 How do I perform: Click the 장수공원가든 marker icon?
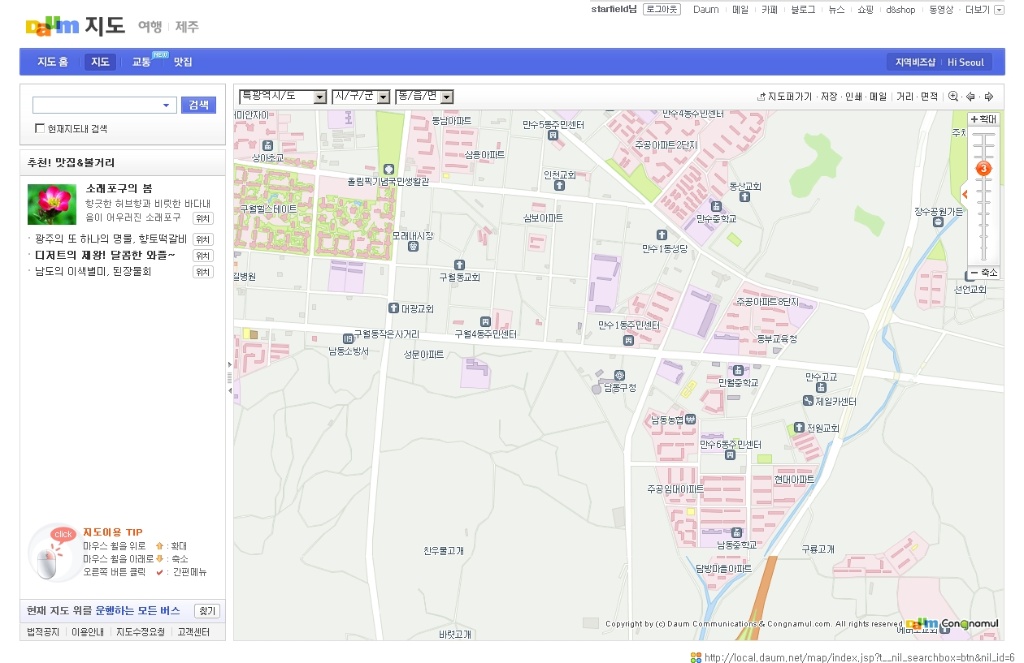[x=938, y=222]
